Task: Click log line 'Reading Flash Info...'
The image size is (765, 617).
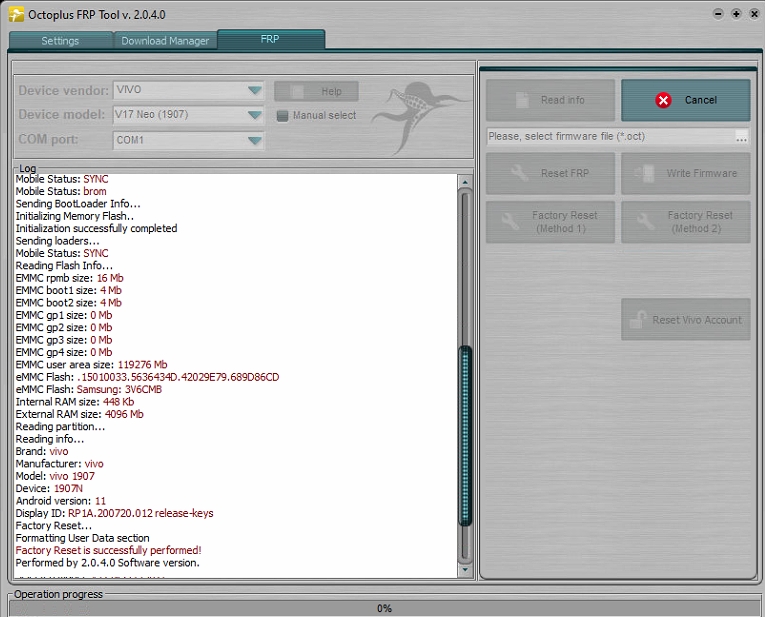Action: click(x=64, y=265)
